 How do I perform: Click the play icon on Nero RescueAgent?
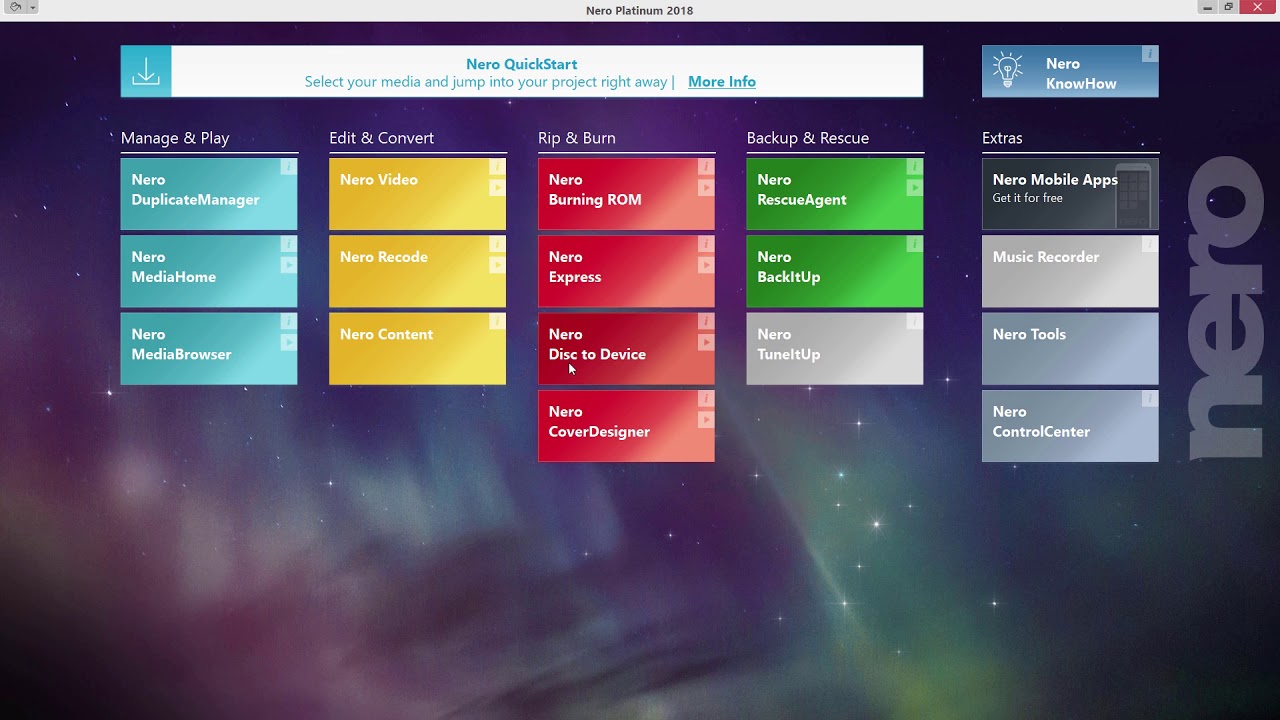[x=914, y=187]
